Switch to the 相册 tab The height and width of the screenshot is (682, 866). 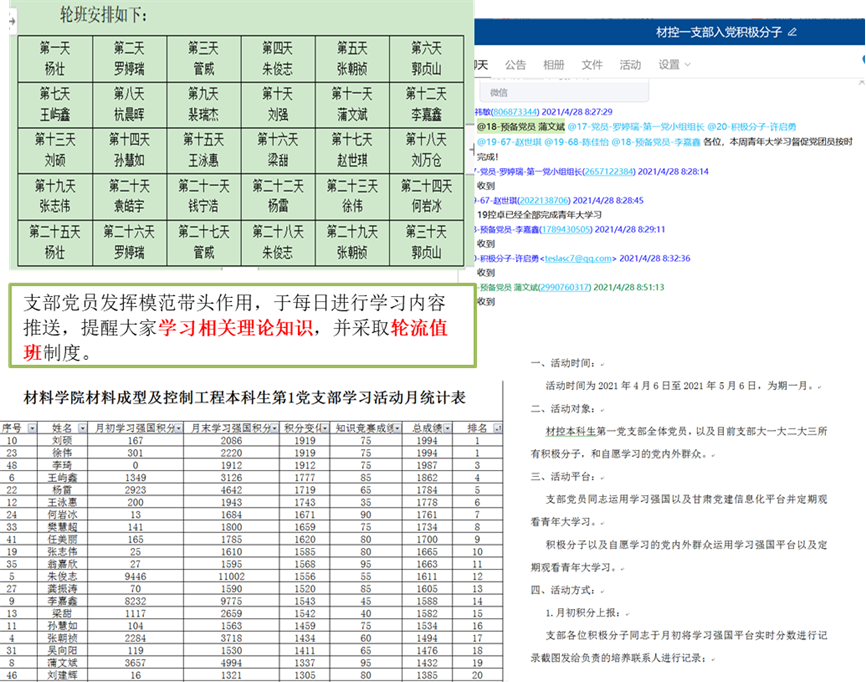pyautogui.click(x=553, y=65)
